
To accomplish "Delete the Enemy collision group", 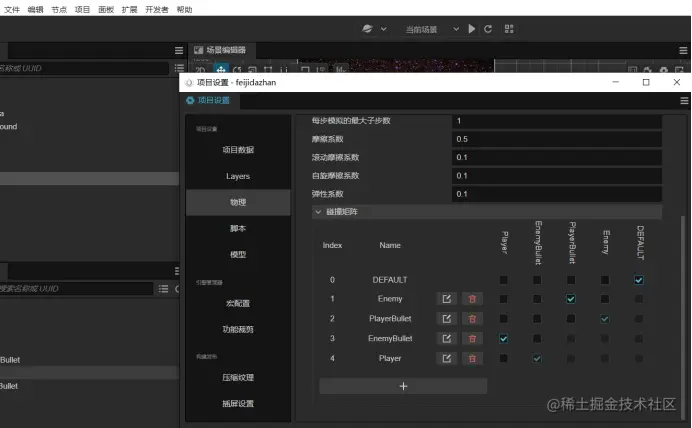I will click(472, 299).
